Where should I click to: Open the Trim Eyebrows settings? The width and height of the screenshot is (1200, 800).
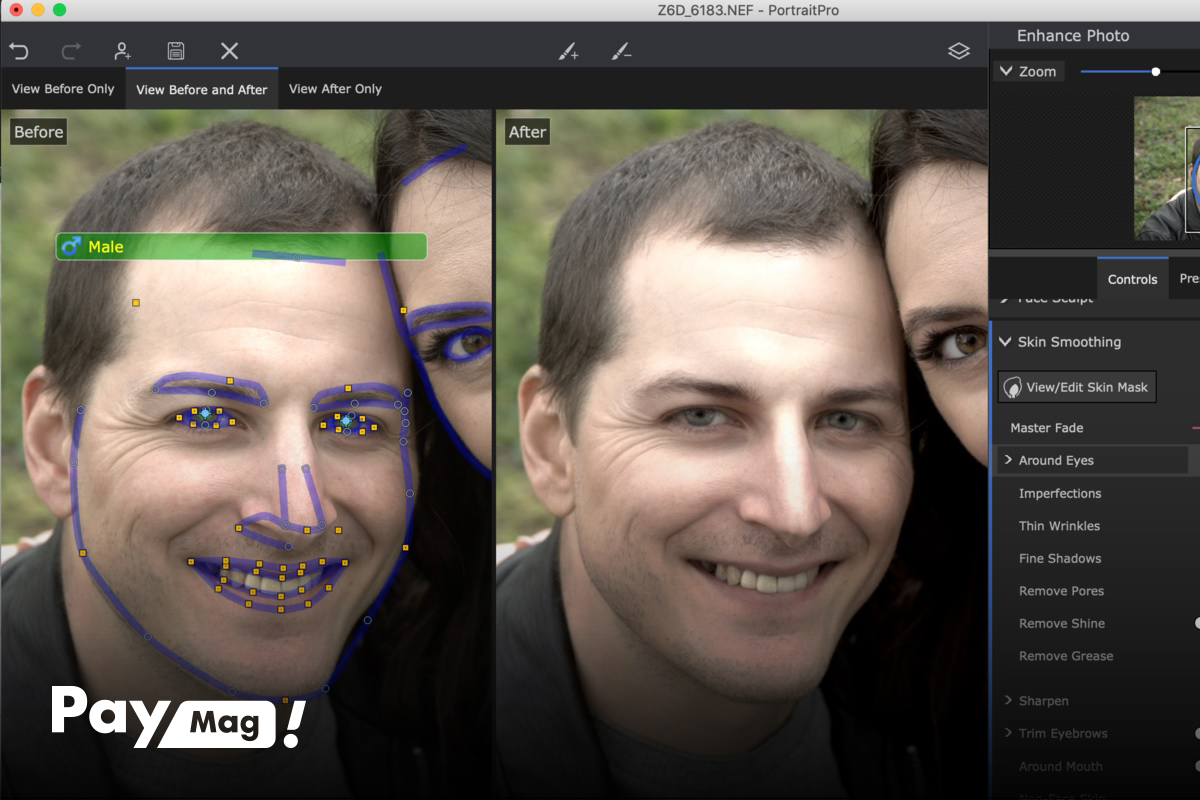[x=1062, y=733]
